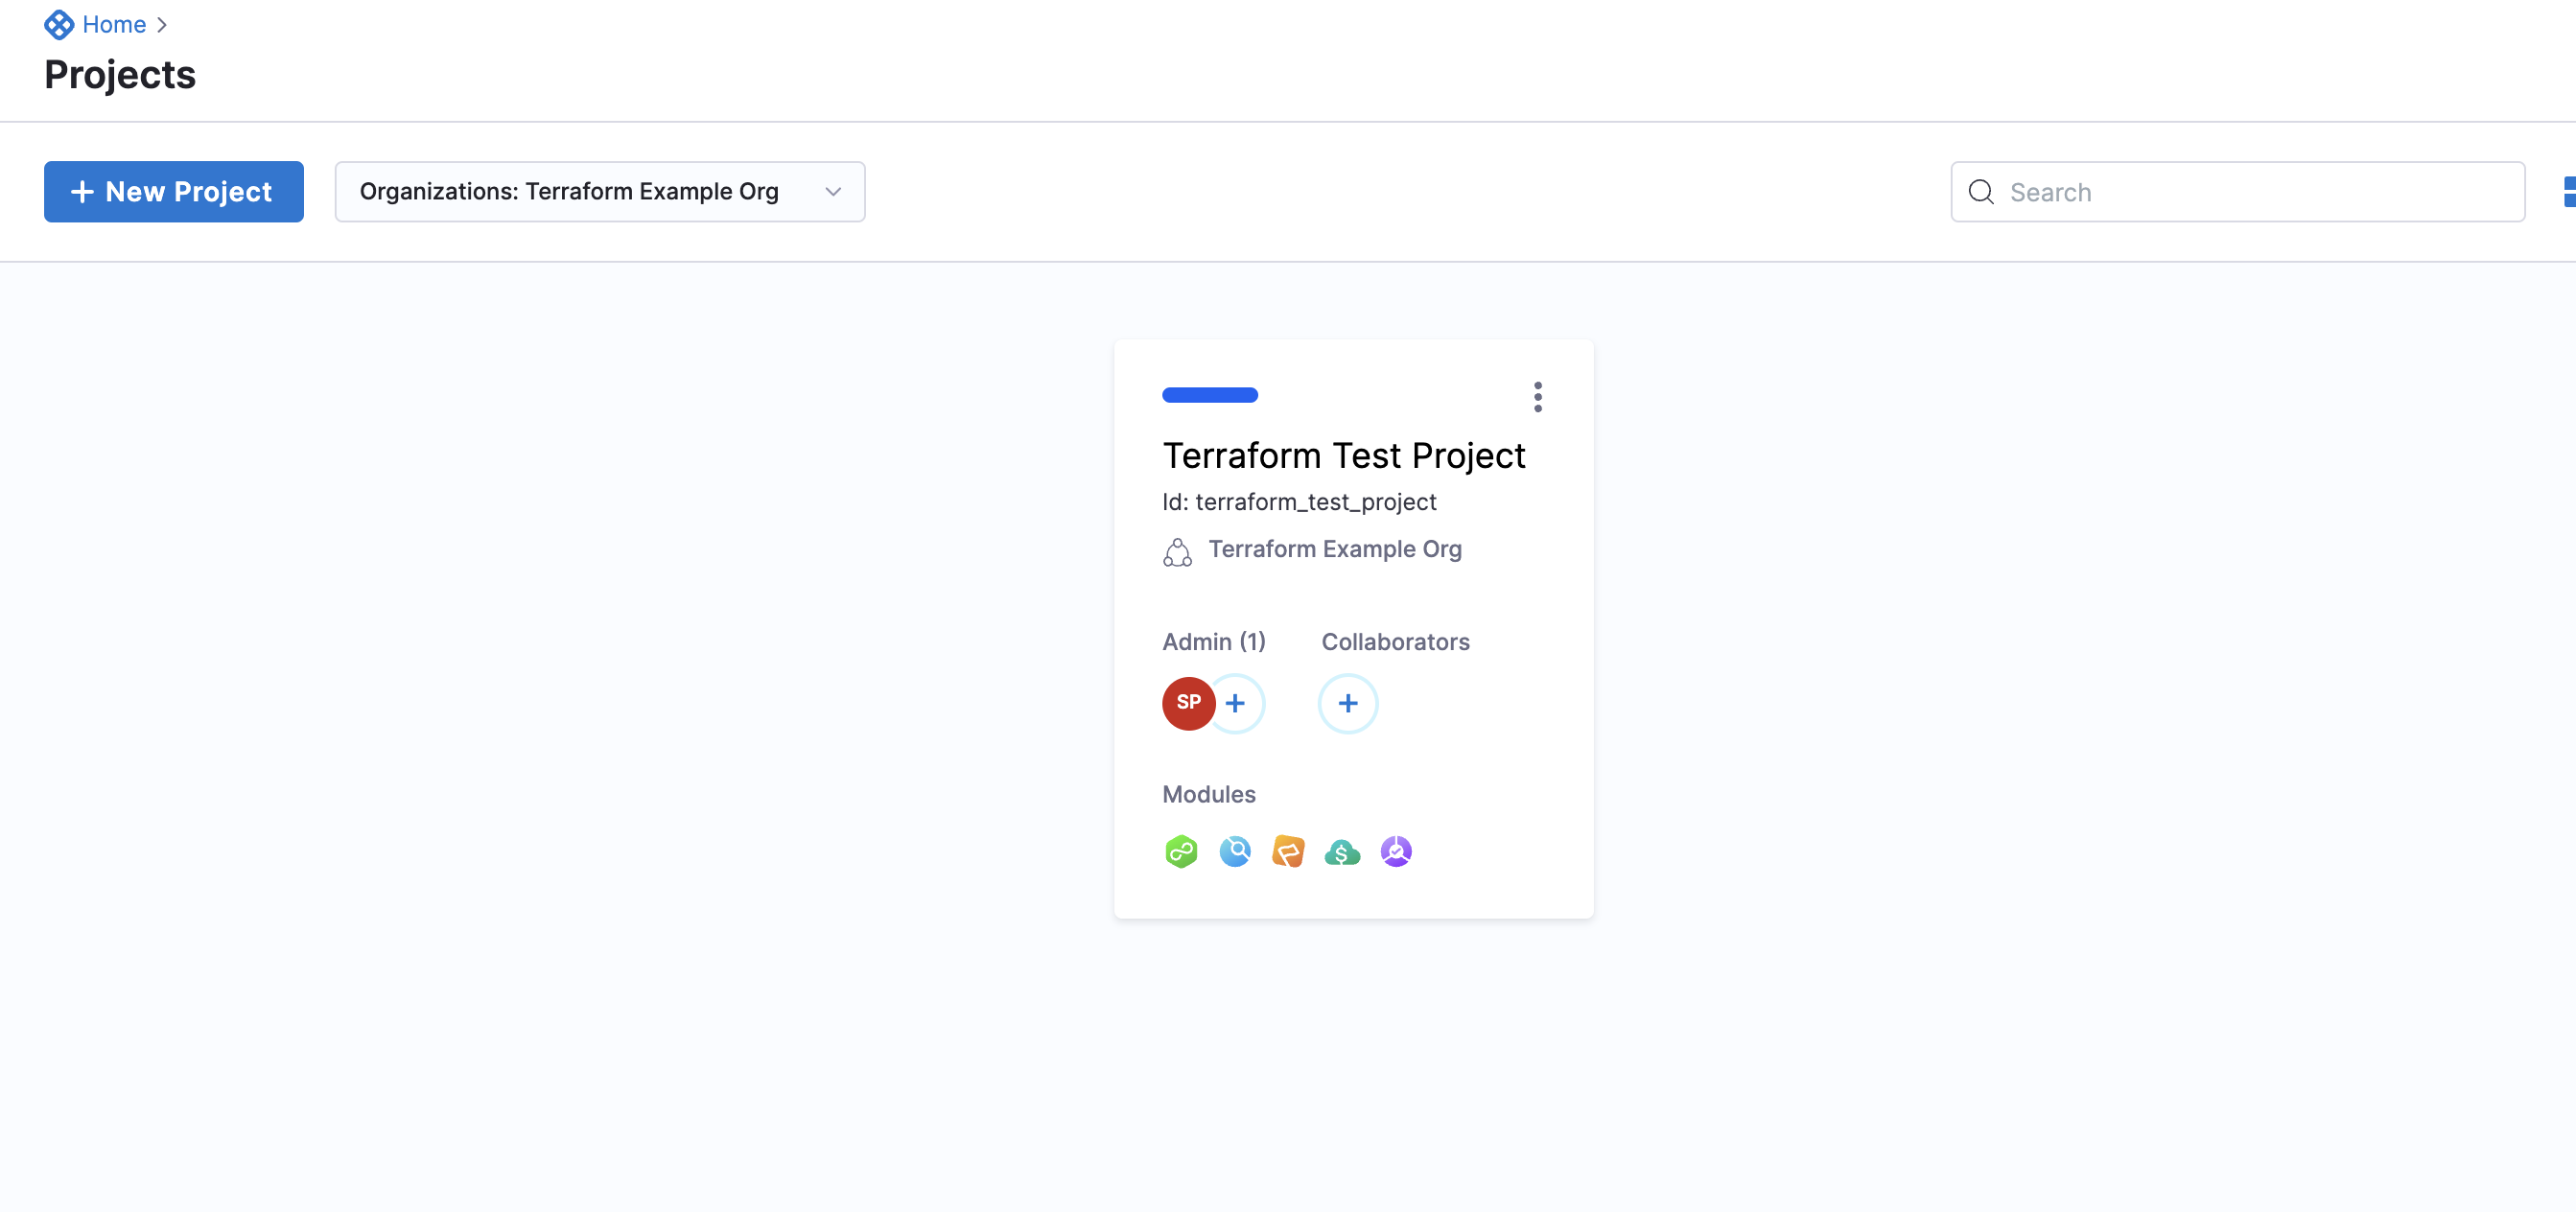Open the three-dot menu on the project card
Viewport: 2576px width, 1212px height.
click(x=1537, y=397)
